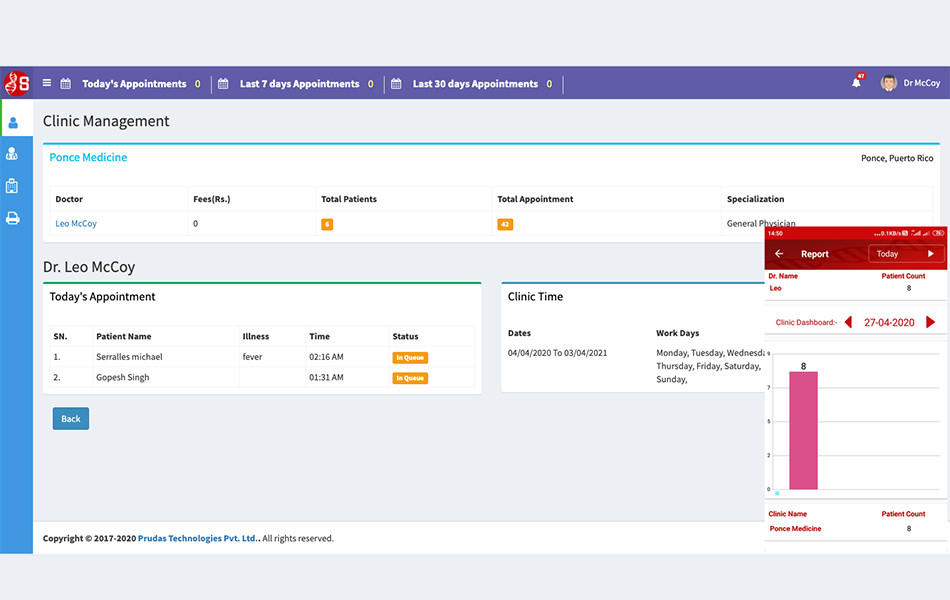Open the Leo McCoy doctor link

tap(76, 224)
